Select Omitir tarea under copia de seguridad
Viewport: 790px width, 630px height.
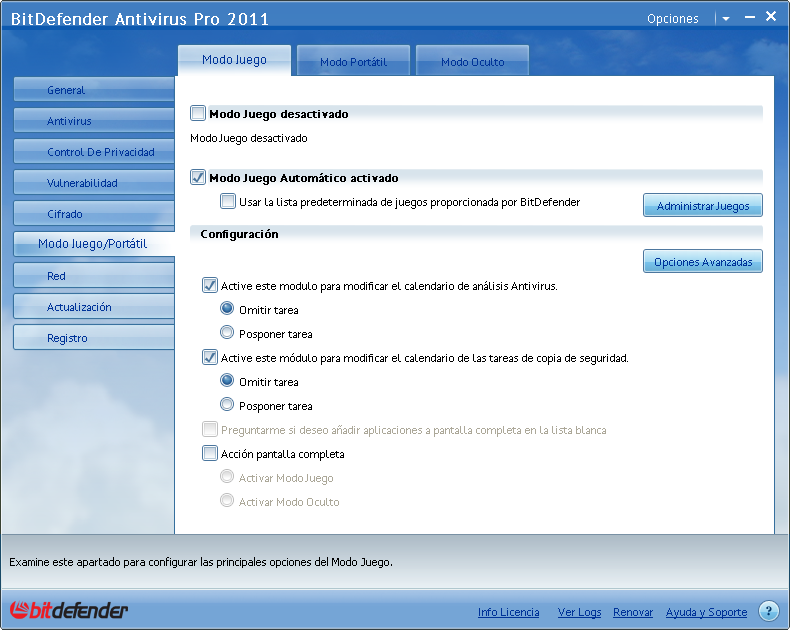[227, 381]
